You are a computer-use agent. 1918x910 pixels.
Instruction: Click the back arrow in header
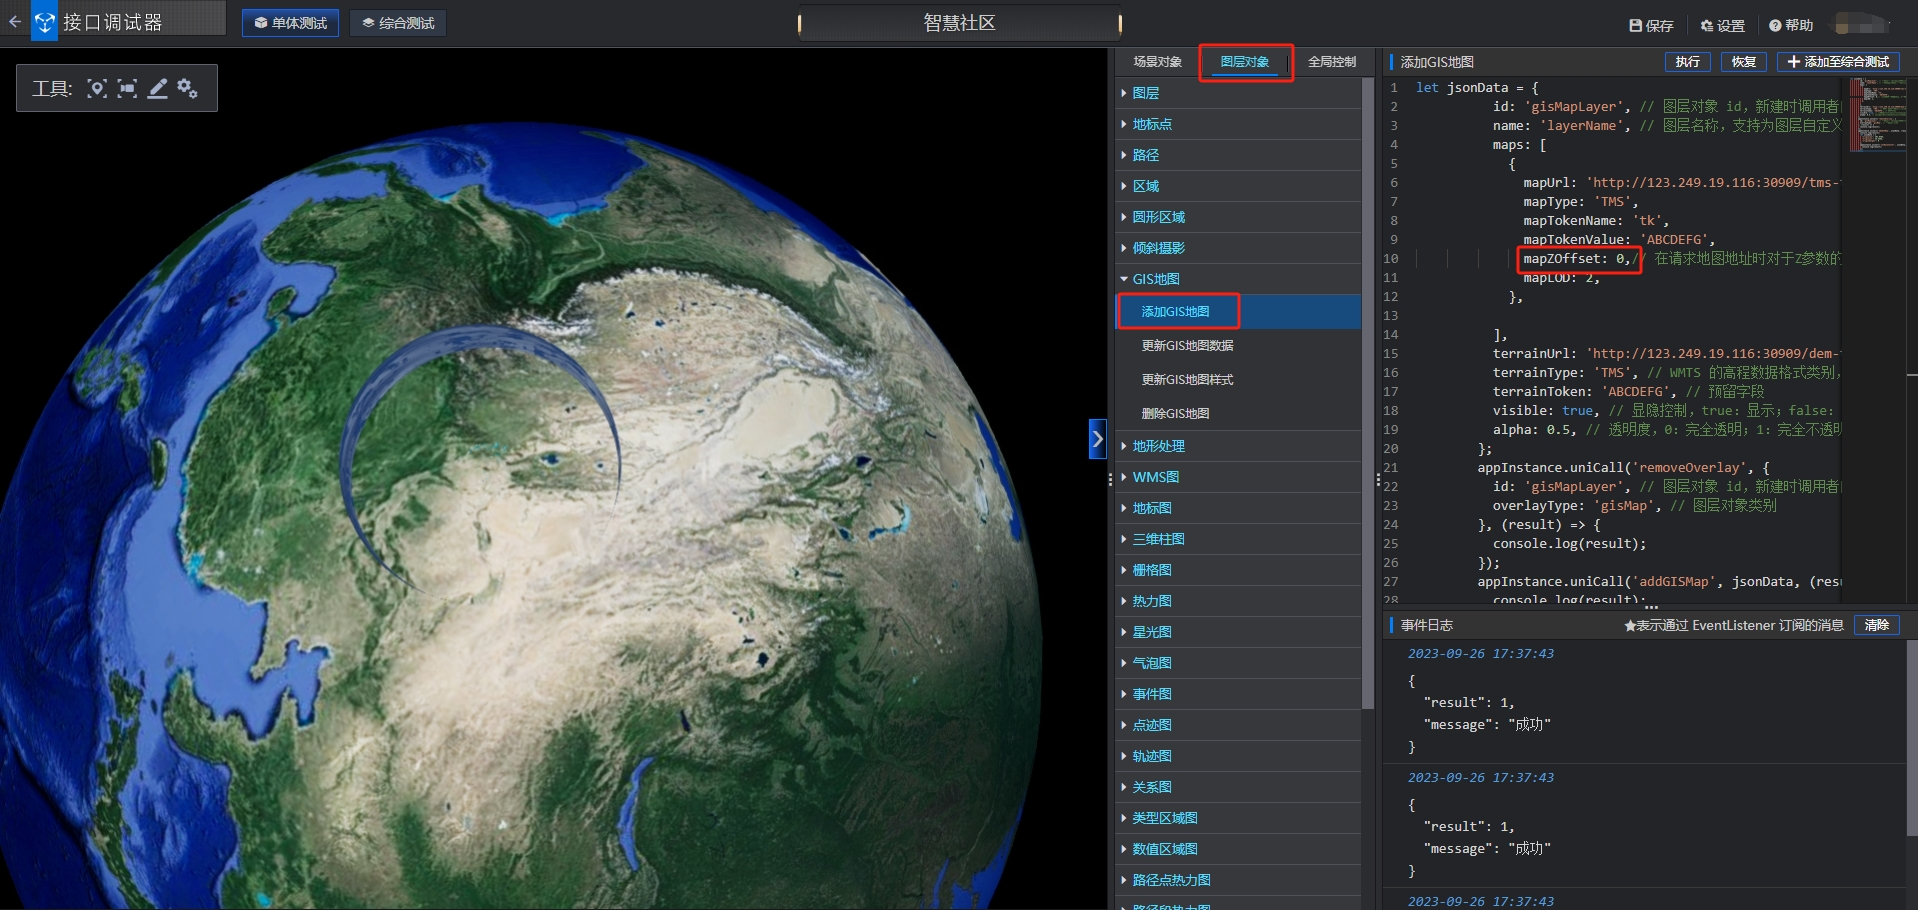[x=14, y=21]
